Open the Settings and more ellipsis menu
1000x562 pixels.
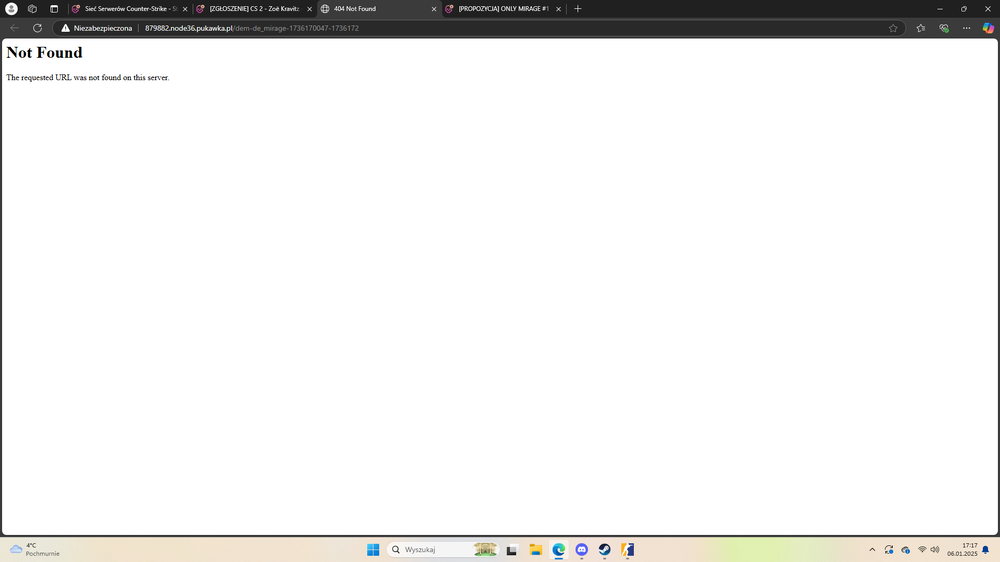[967, 28]
